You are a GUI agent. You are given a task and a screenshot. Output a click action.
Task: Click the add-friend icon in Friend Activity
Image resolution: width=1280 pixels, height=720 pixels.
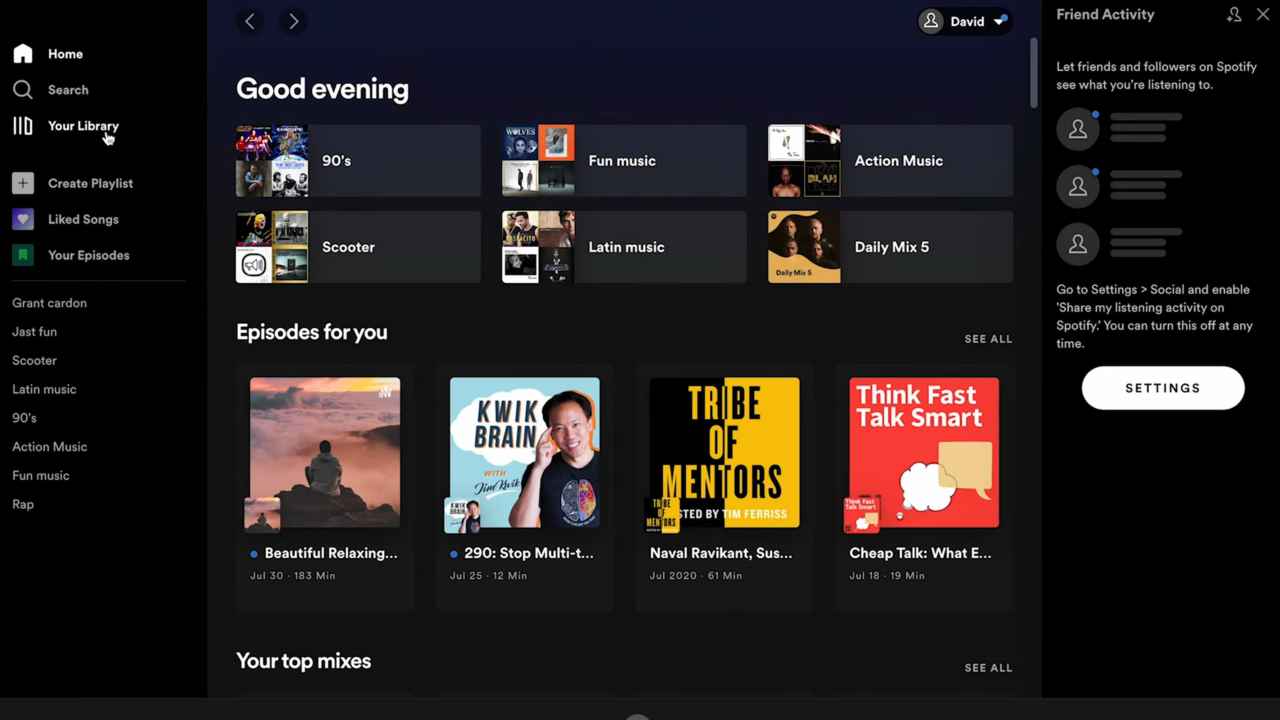1234,14
